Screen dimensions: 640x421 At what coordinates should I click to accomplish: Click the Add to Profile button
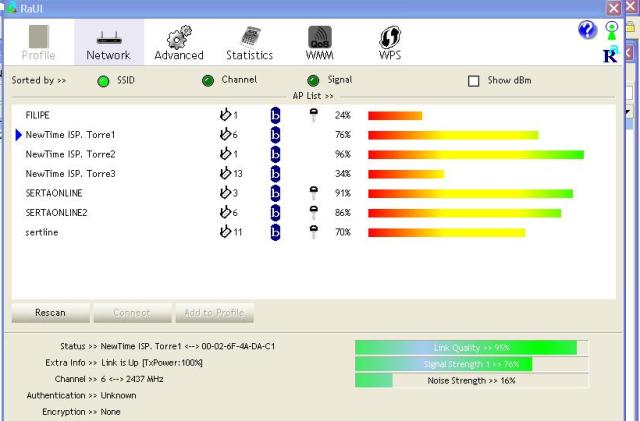214,313
